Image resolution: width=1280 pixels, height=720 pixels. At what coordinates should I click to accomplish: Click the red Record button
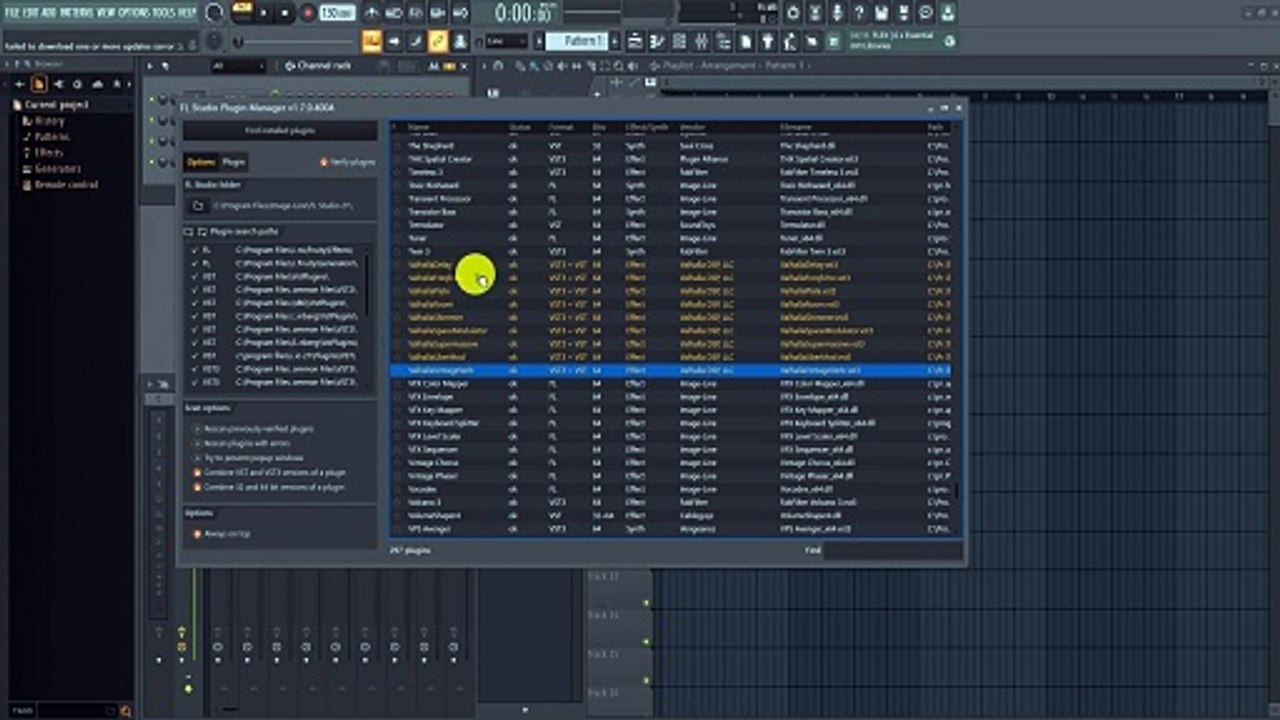click(x=308, y=14)
